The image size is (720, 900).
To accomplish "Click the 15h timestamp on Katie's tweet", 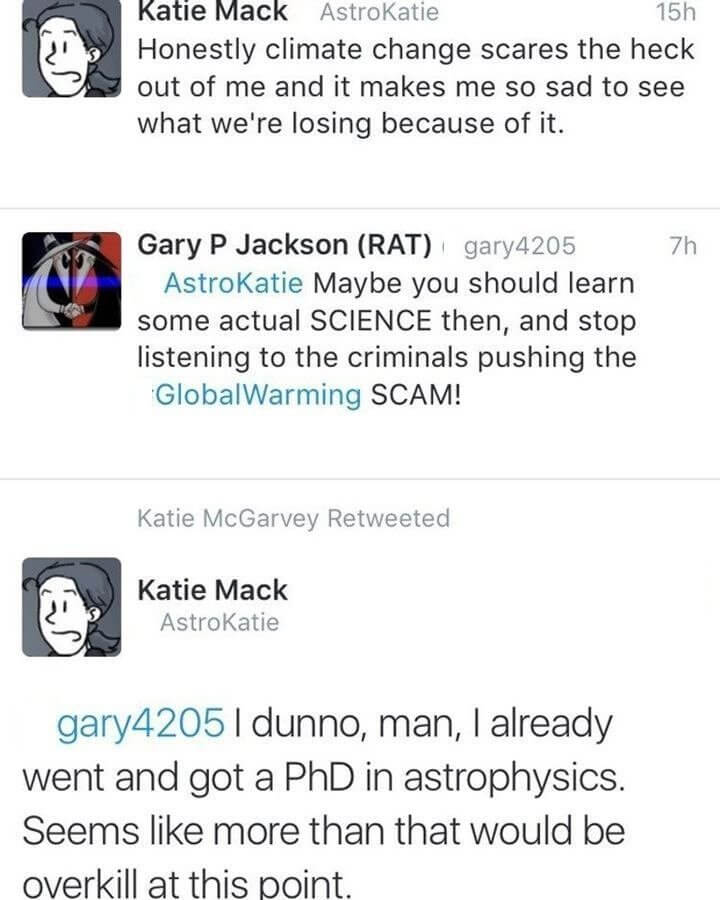I will [x=675, y=12].
